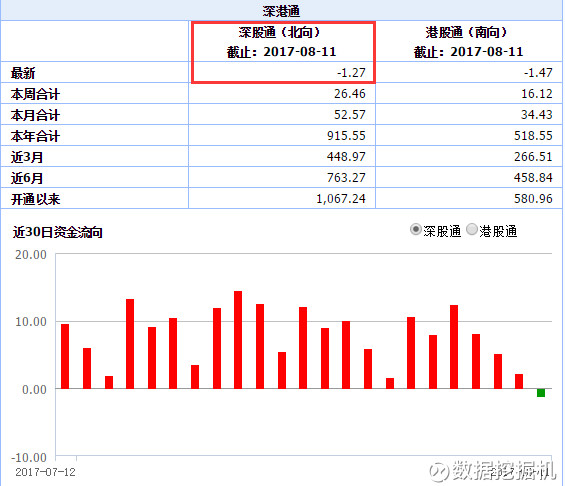Viewport: 565px width, 486px height.
Task: Click the value 52.57
Action: (350, 115)
